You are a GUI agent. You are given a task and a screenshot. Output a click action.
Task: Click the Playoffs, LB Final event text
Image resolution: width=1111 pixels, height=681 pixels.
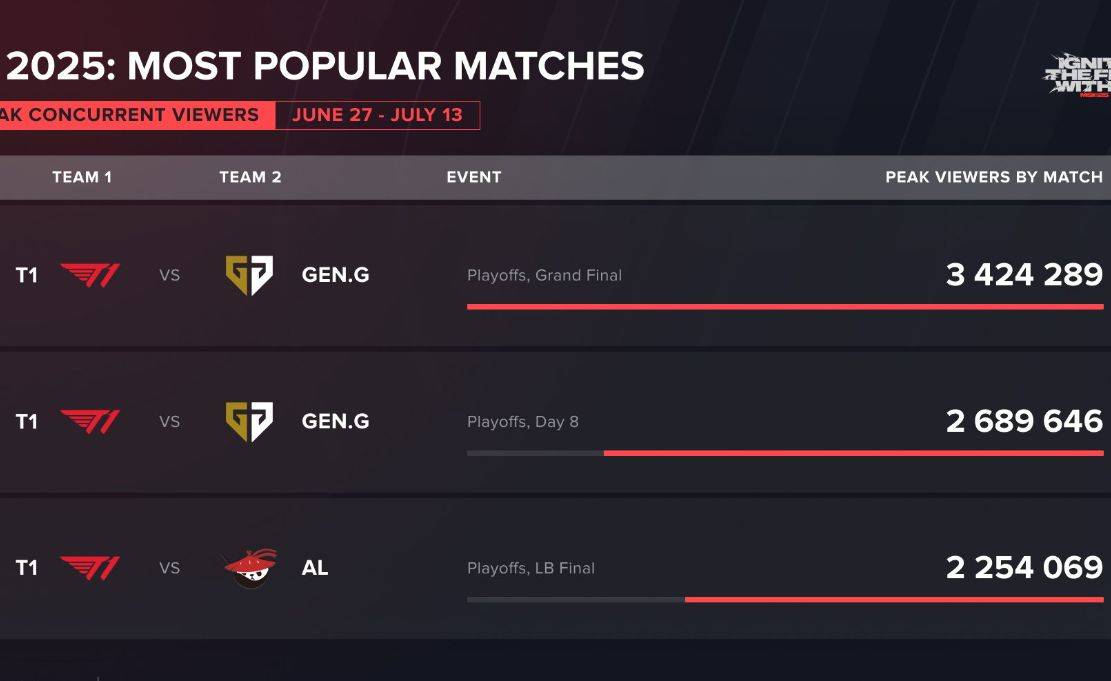pos(531,568)
